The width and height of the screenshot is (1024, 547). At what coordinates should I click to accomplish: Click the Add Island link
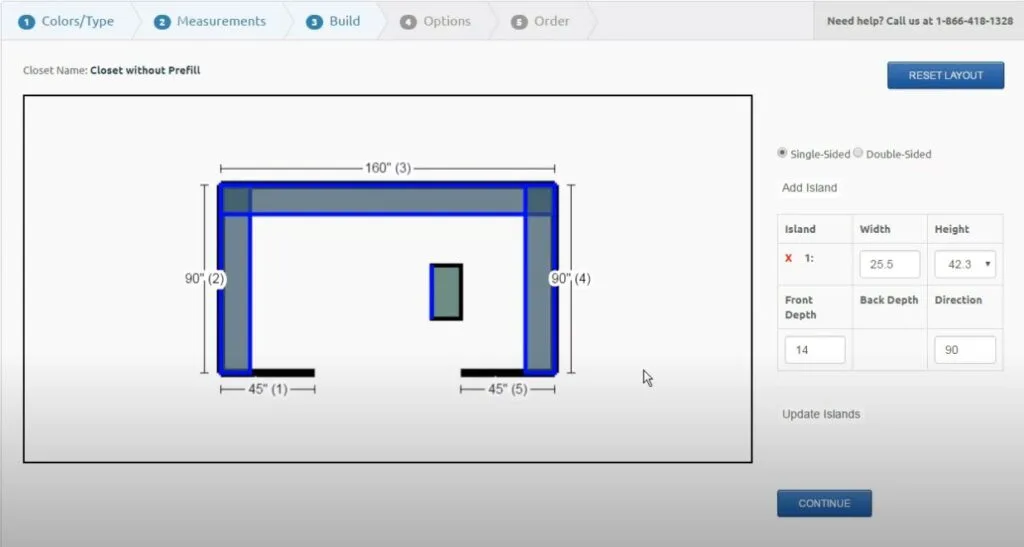click(x=809, y=188)
